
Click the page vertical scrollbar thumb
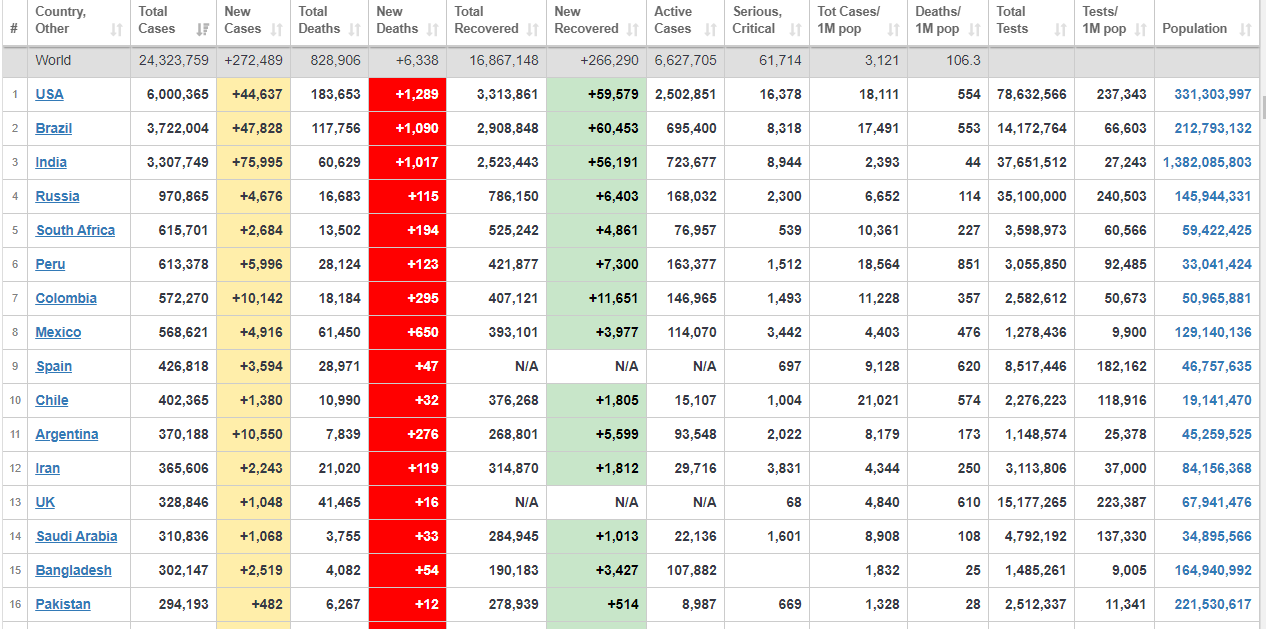[x=1262, y=108]
